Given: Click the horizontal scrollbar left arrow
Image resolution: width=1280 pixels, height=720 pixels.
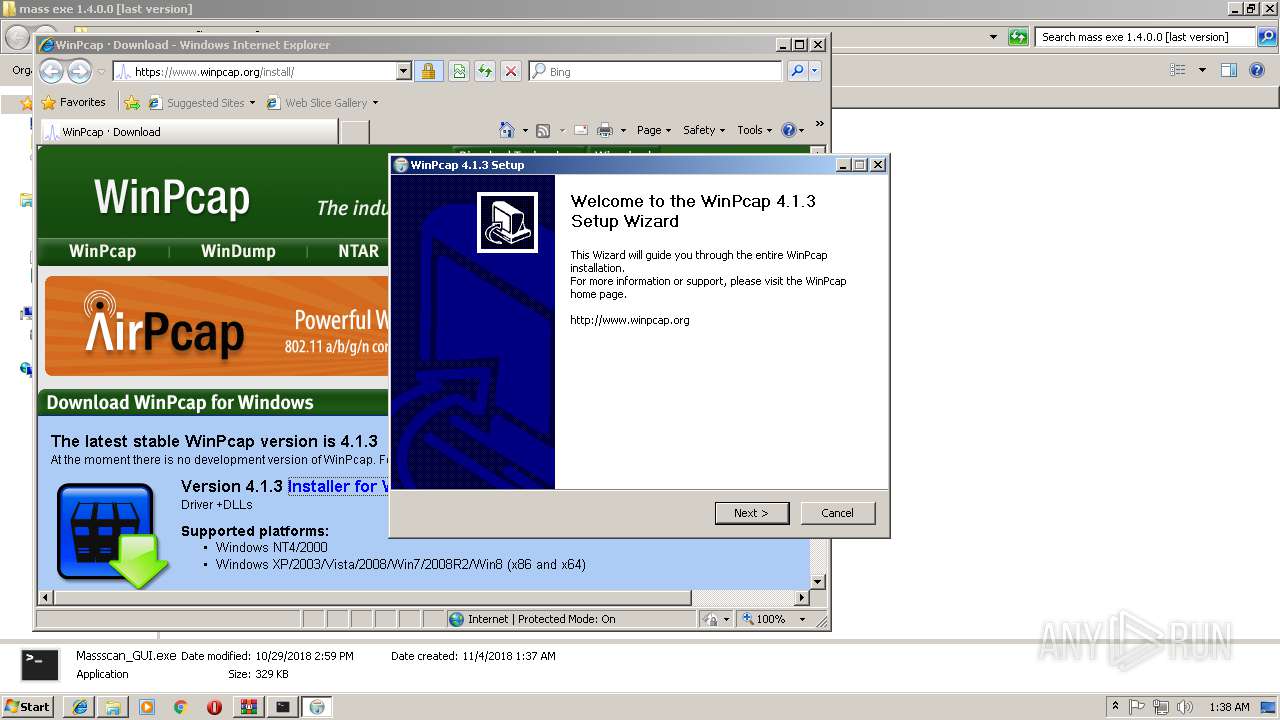Looking at the screenshot, I should (45, 598).
